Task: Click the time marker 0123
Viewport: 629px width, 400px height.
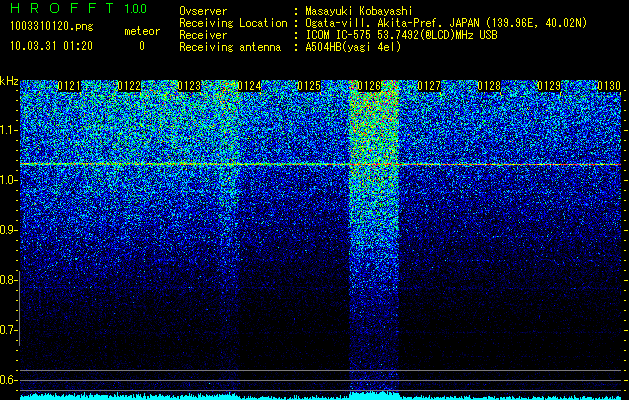Action: click(x=189, y=86)
